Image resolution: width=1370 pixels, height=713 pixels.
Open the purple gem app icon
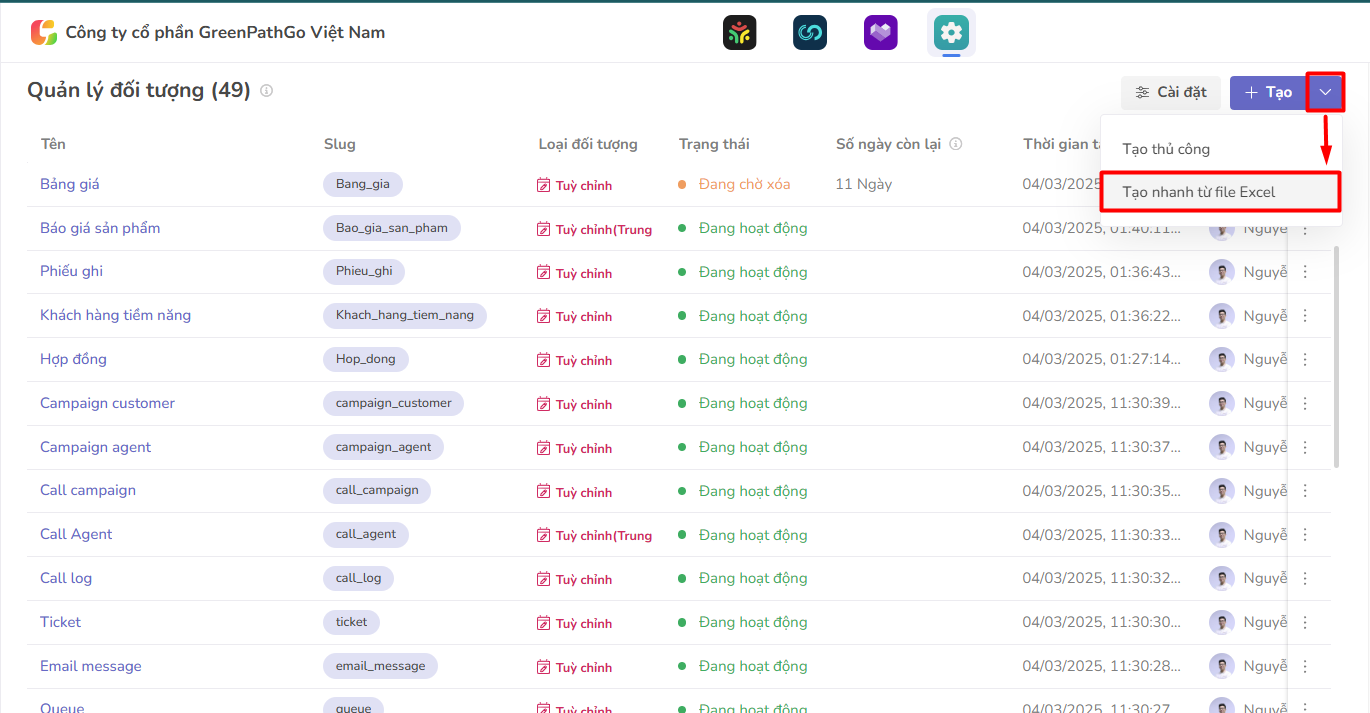881,33
